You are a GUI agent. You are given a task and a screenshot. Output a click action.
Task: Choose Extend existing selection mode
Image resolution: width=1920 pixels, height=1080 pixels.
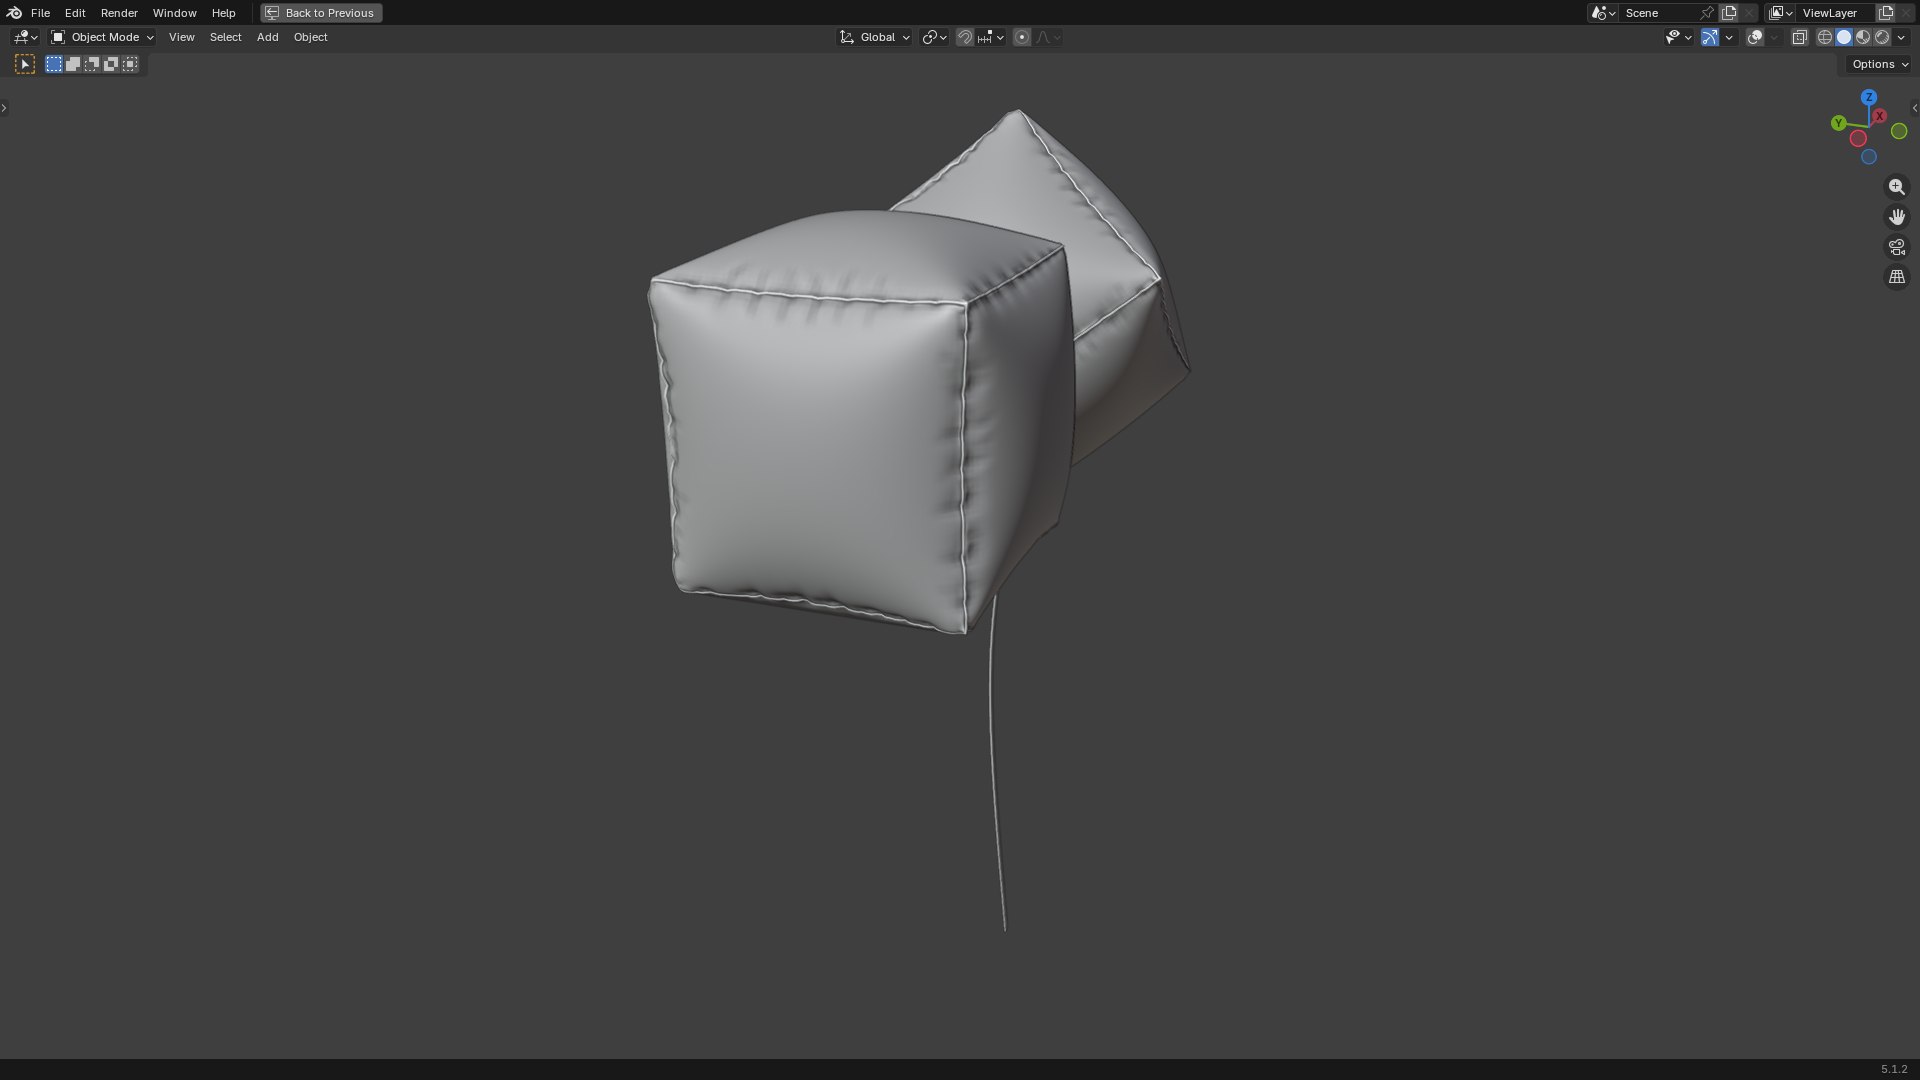pyautogui.click(x=73, y=64)
